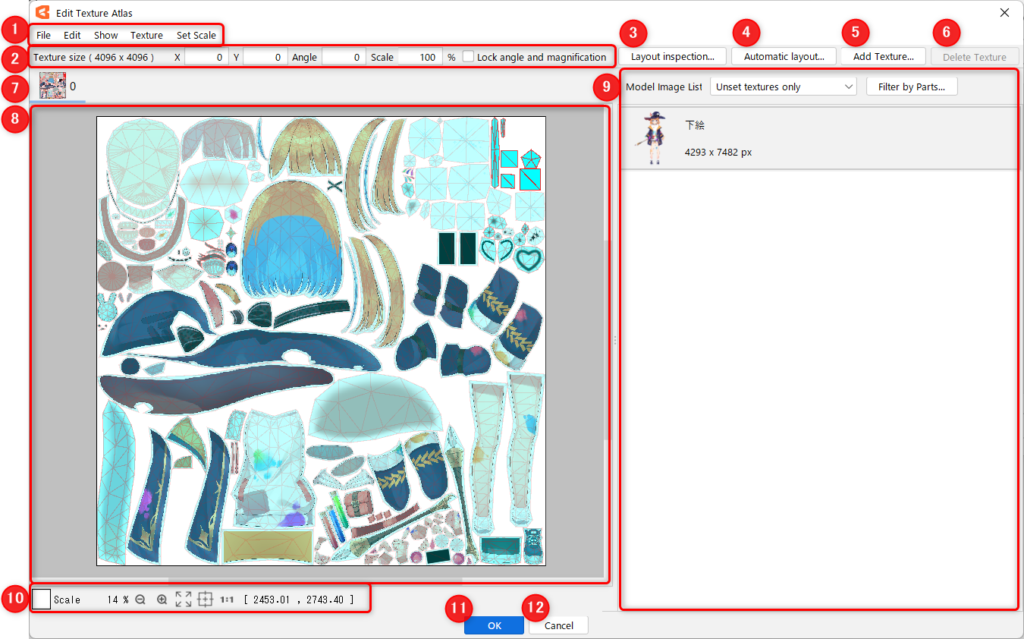Select the 下絵 model image thumbnail
This screenshot has height=639, width=1024.
click(655, 138)
